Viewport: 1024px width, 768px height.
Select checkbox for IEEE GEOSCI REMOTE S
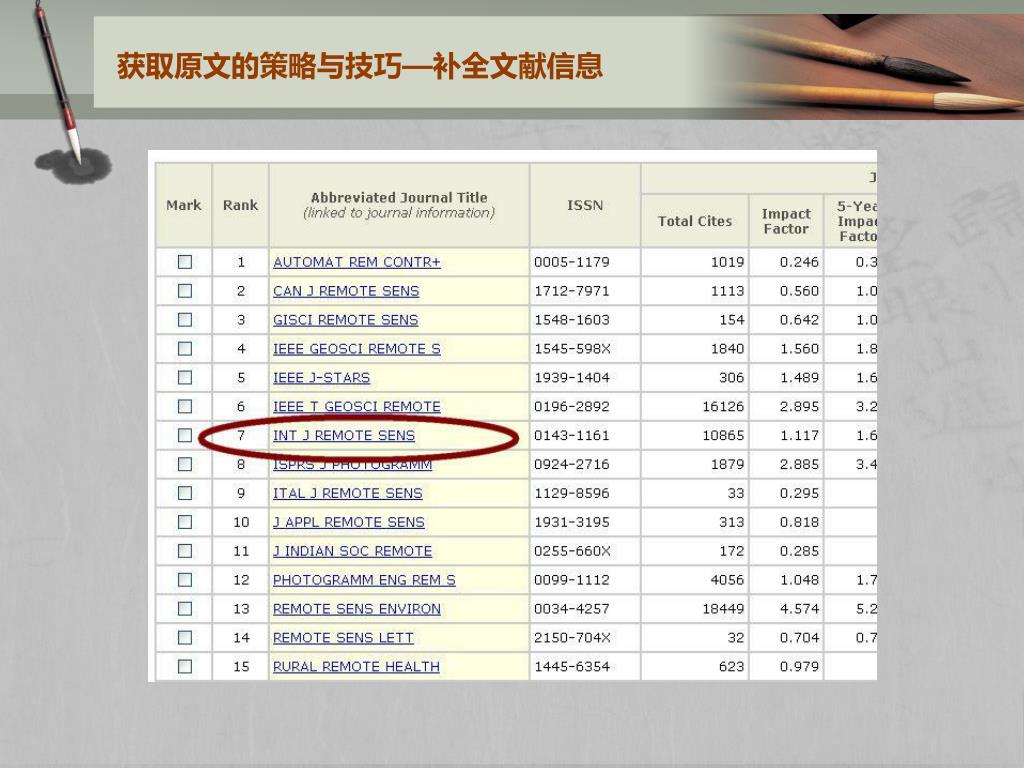185,349
